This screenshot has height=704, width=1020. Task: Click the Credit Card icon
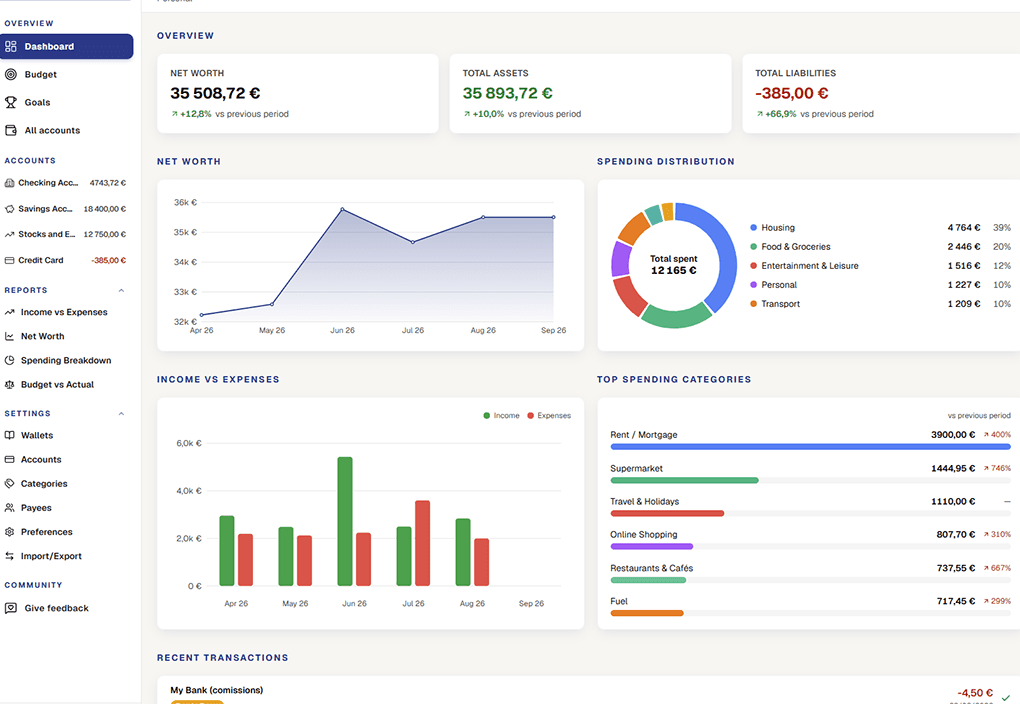point(9,260)
